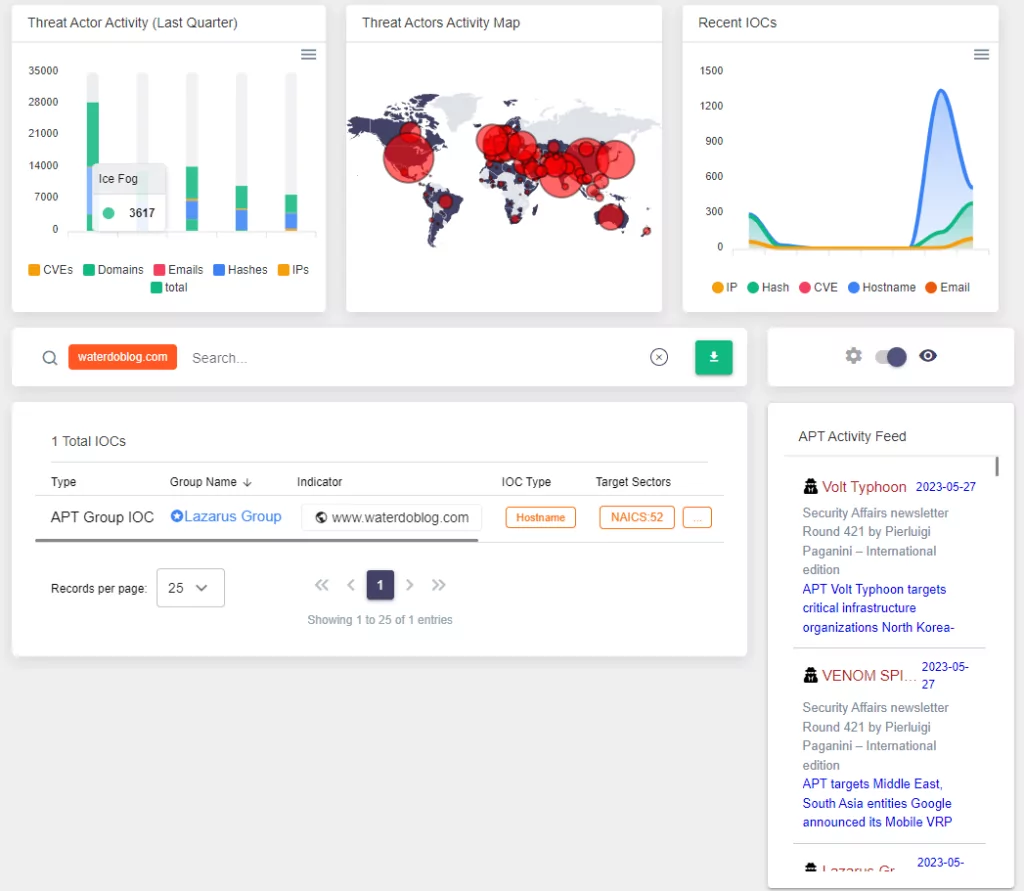Viewport: 1024px width, 891px height.
Task: Click the Hostname IOC type tag
Action: 540,517
